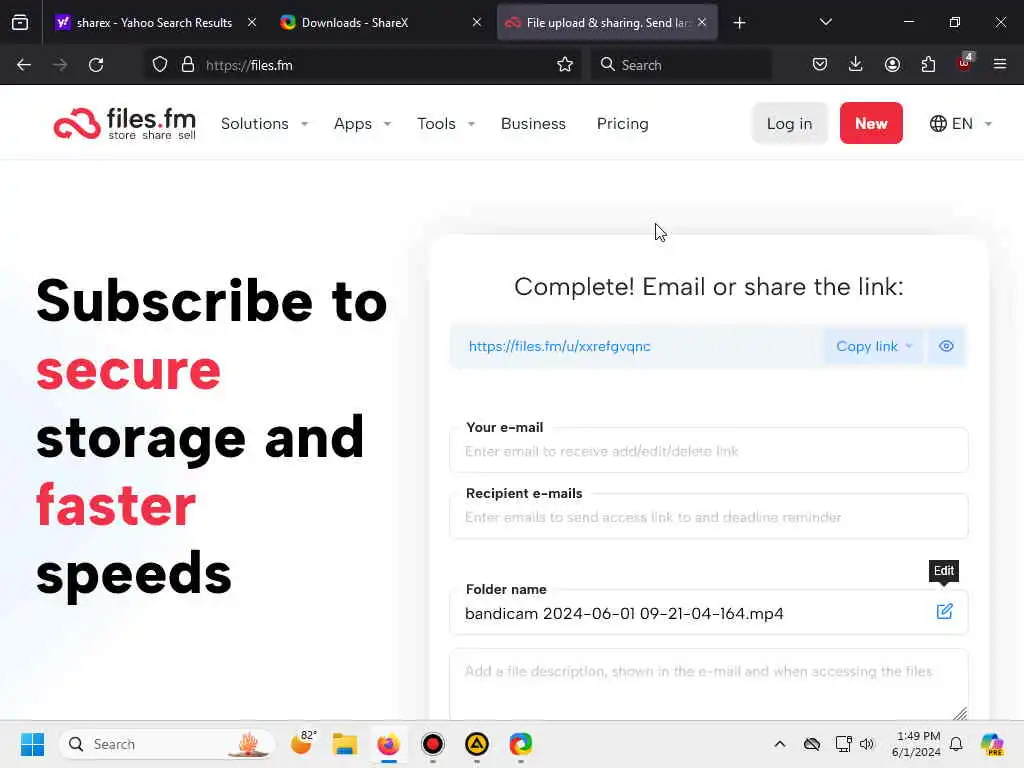Click the files.fm cloud logo

click(x=125, y=123)
